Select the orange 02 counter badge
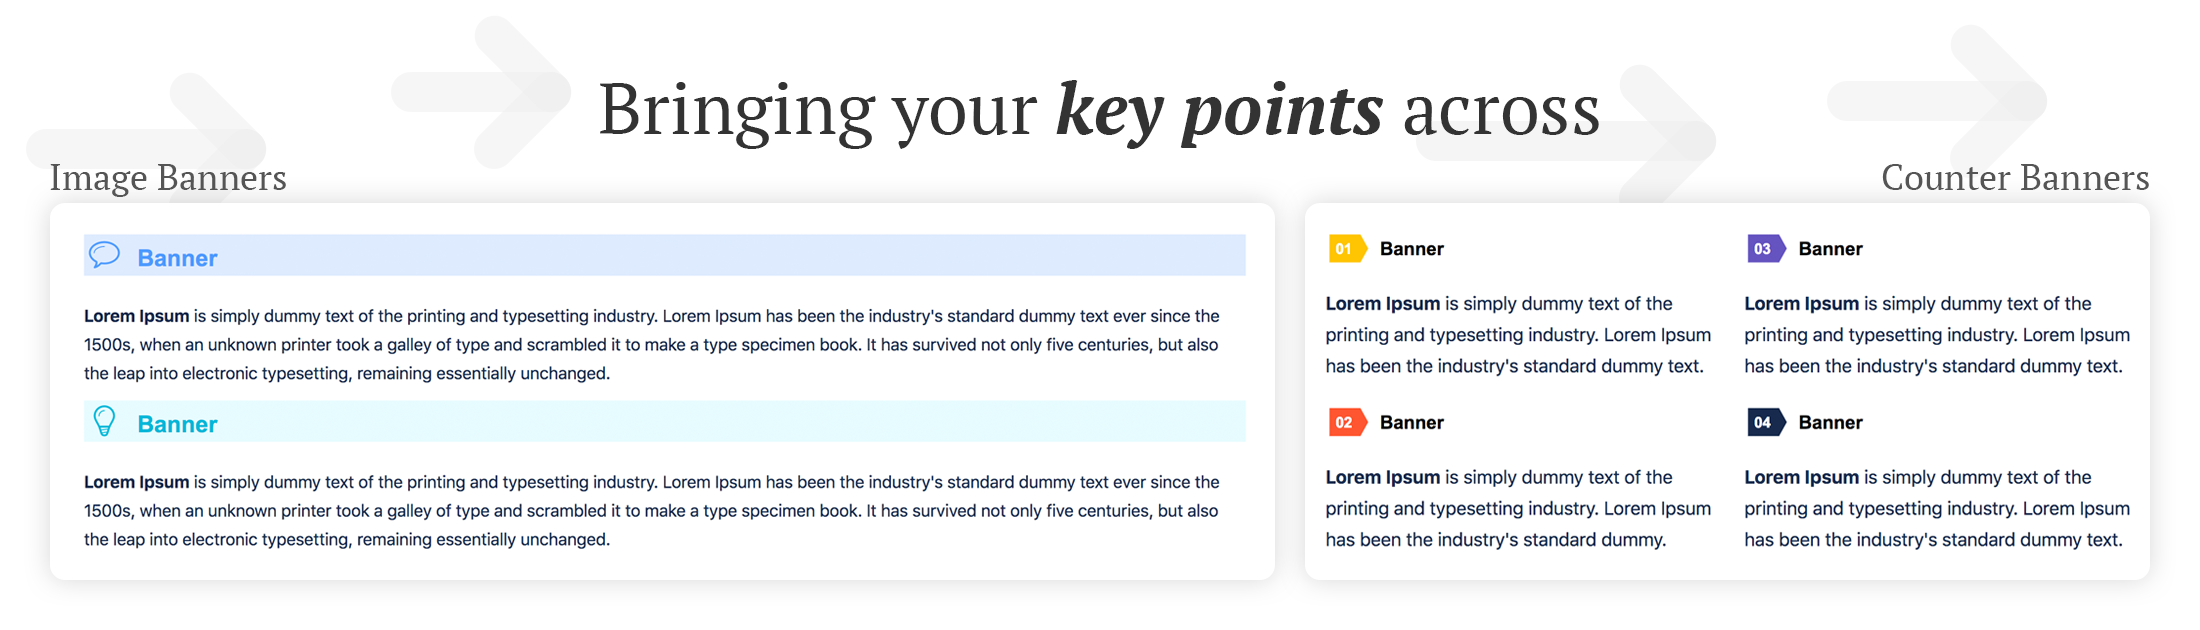The image size is (2200, 630). tap(1346, 423)
